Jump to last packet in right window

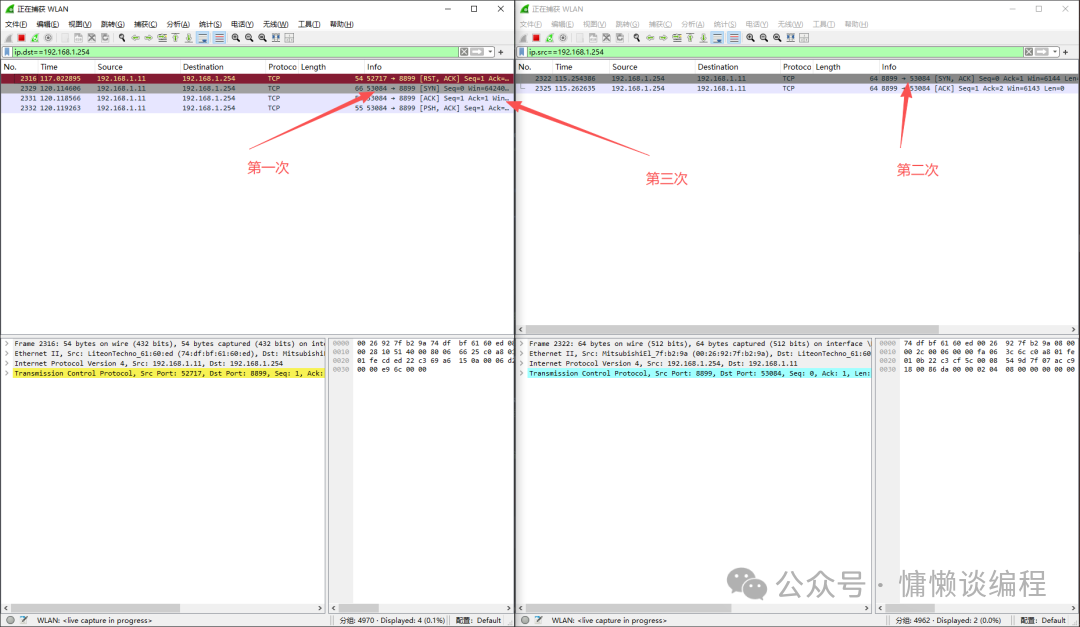point(703,38)
